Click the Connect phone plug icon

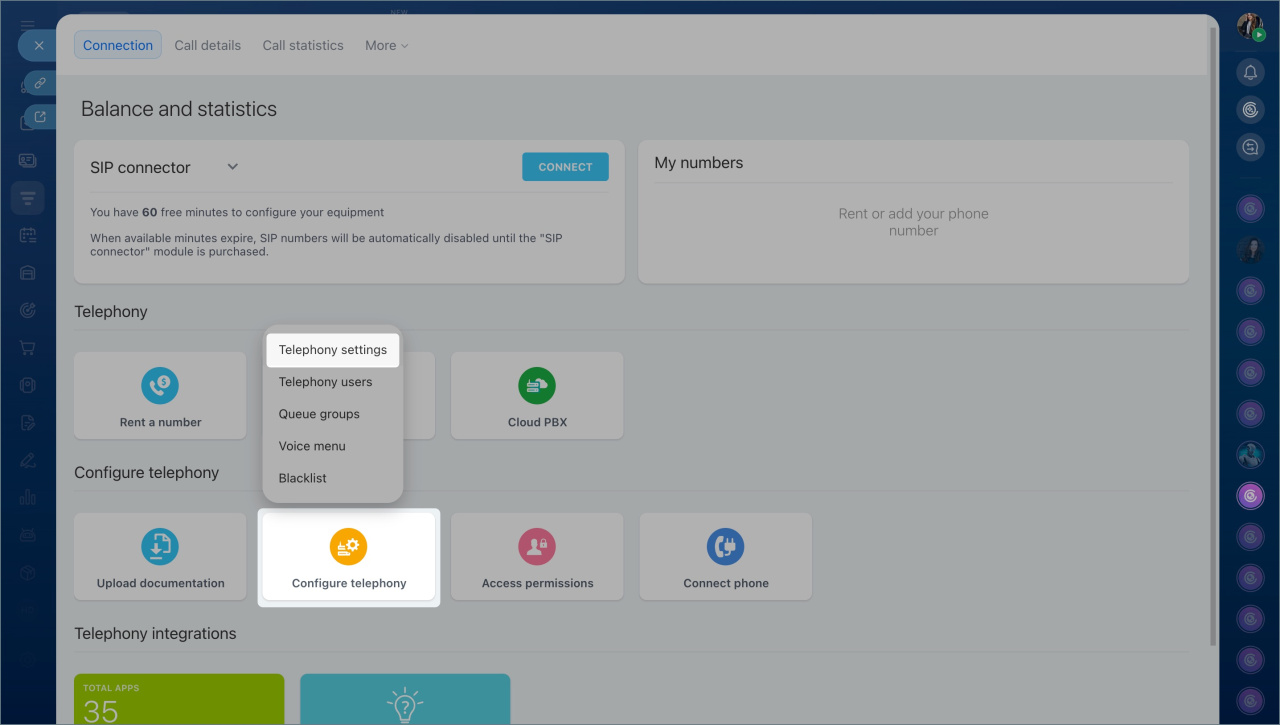(726, 547)
